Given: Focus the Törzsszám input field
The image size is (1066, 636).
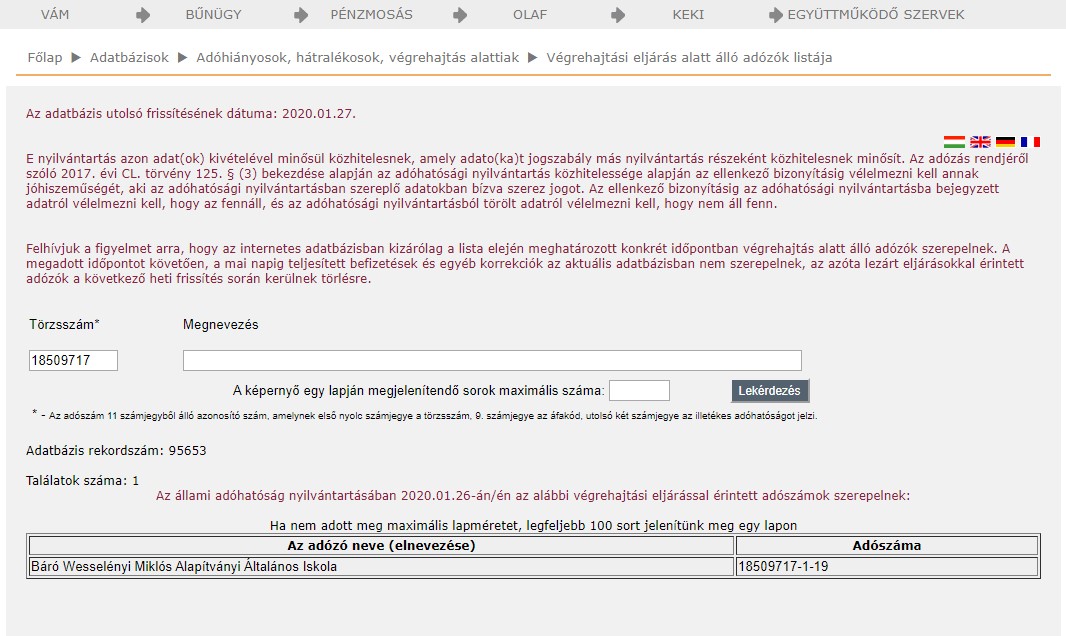Looking at the screenshot, I should coord(73,360).
